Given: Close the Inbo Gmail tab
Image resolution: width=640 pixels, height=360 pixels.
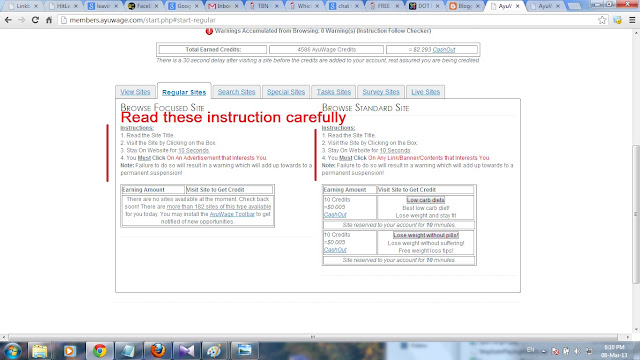Looking at the screenshot, I should 236,6.
